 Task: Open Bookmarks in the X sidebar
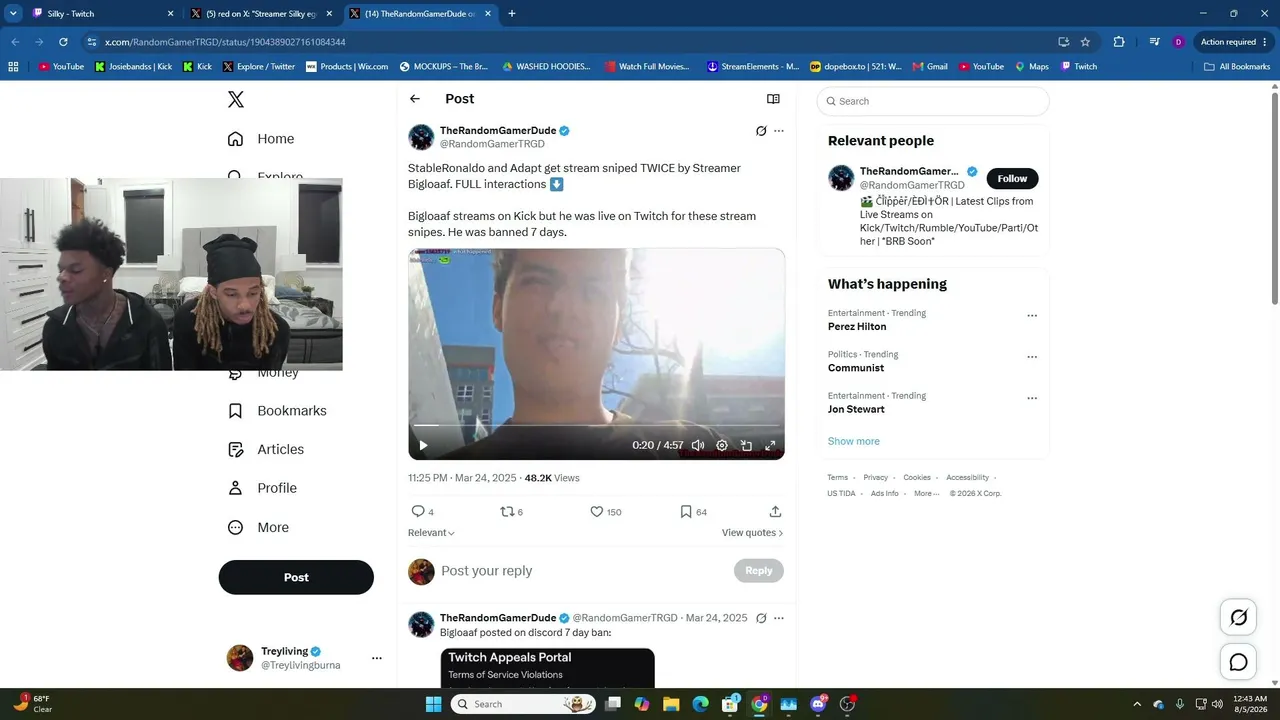pyautogui.click(x=277, y=411)
